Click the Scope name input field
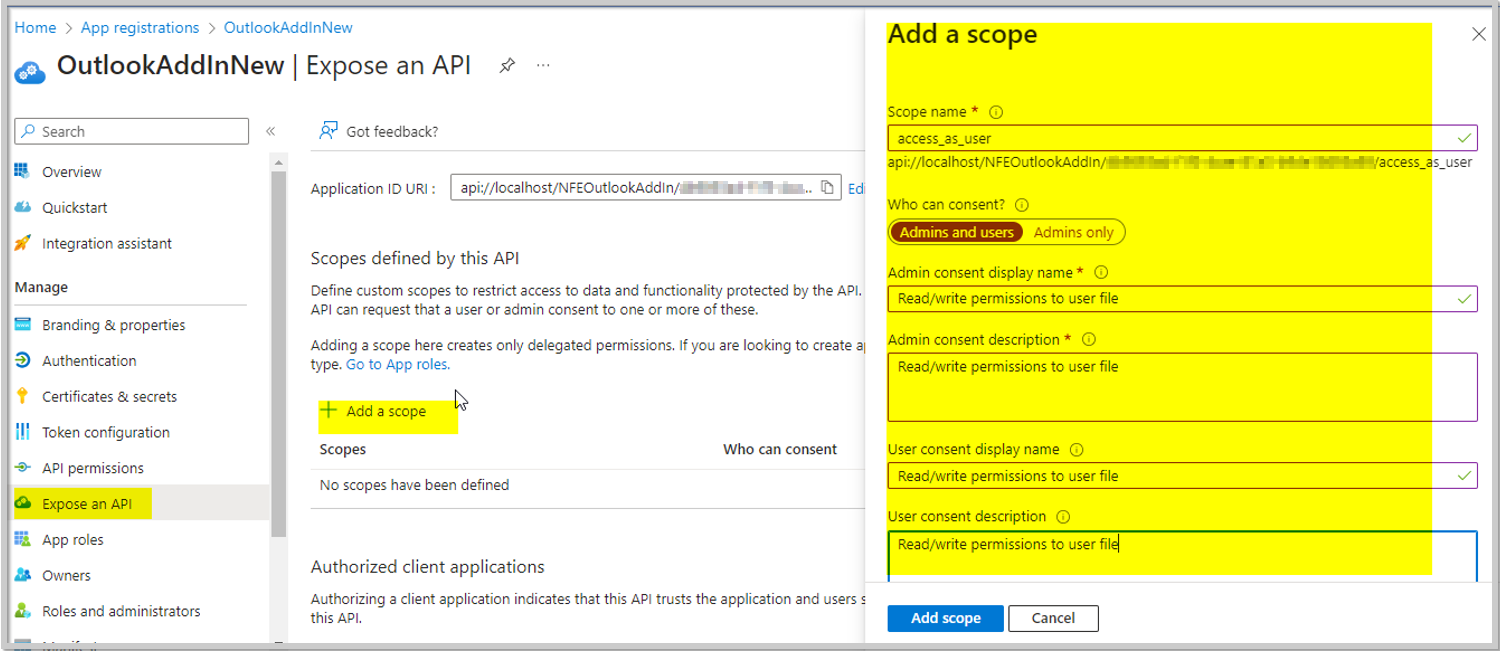The height and width of the screenshot is (651, 1500). [1182, 138]
